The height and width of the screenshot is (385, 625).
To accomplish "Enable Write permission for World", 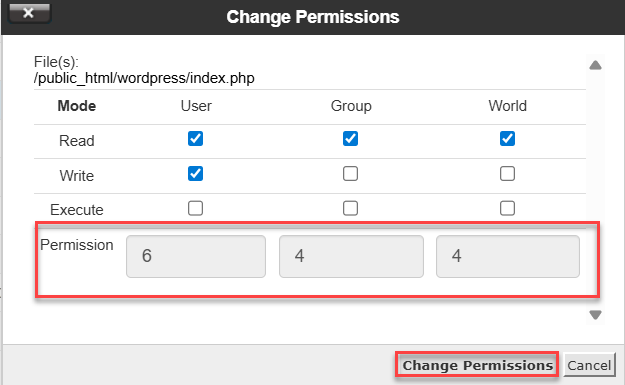I will [x=507, y=173].
